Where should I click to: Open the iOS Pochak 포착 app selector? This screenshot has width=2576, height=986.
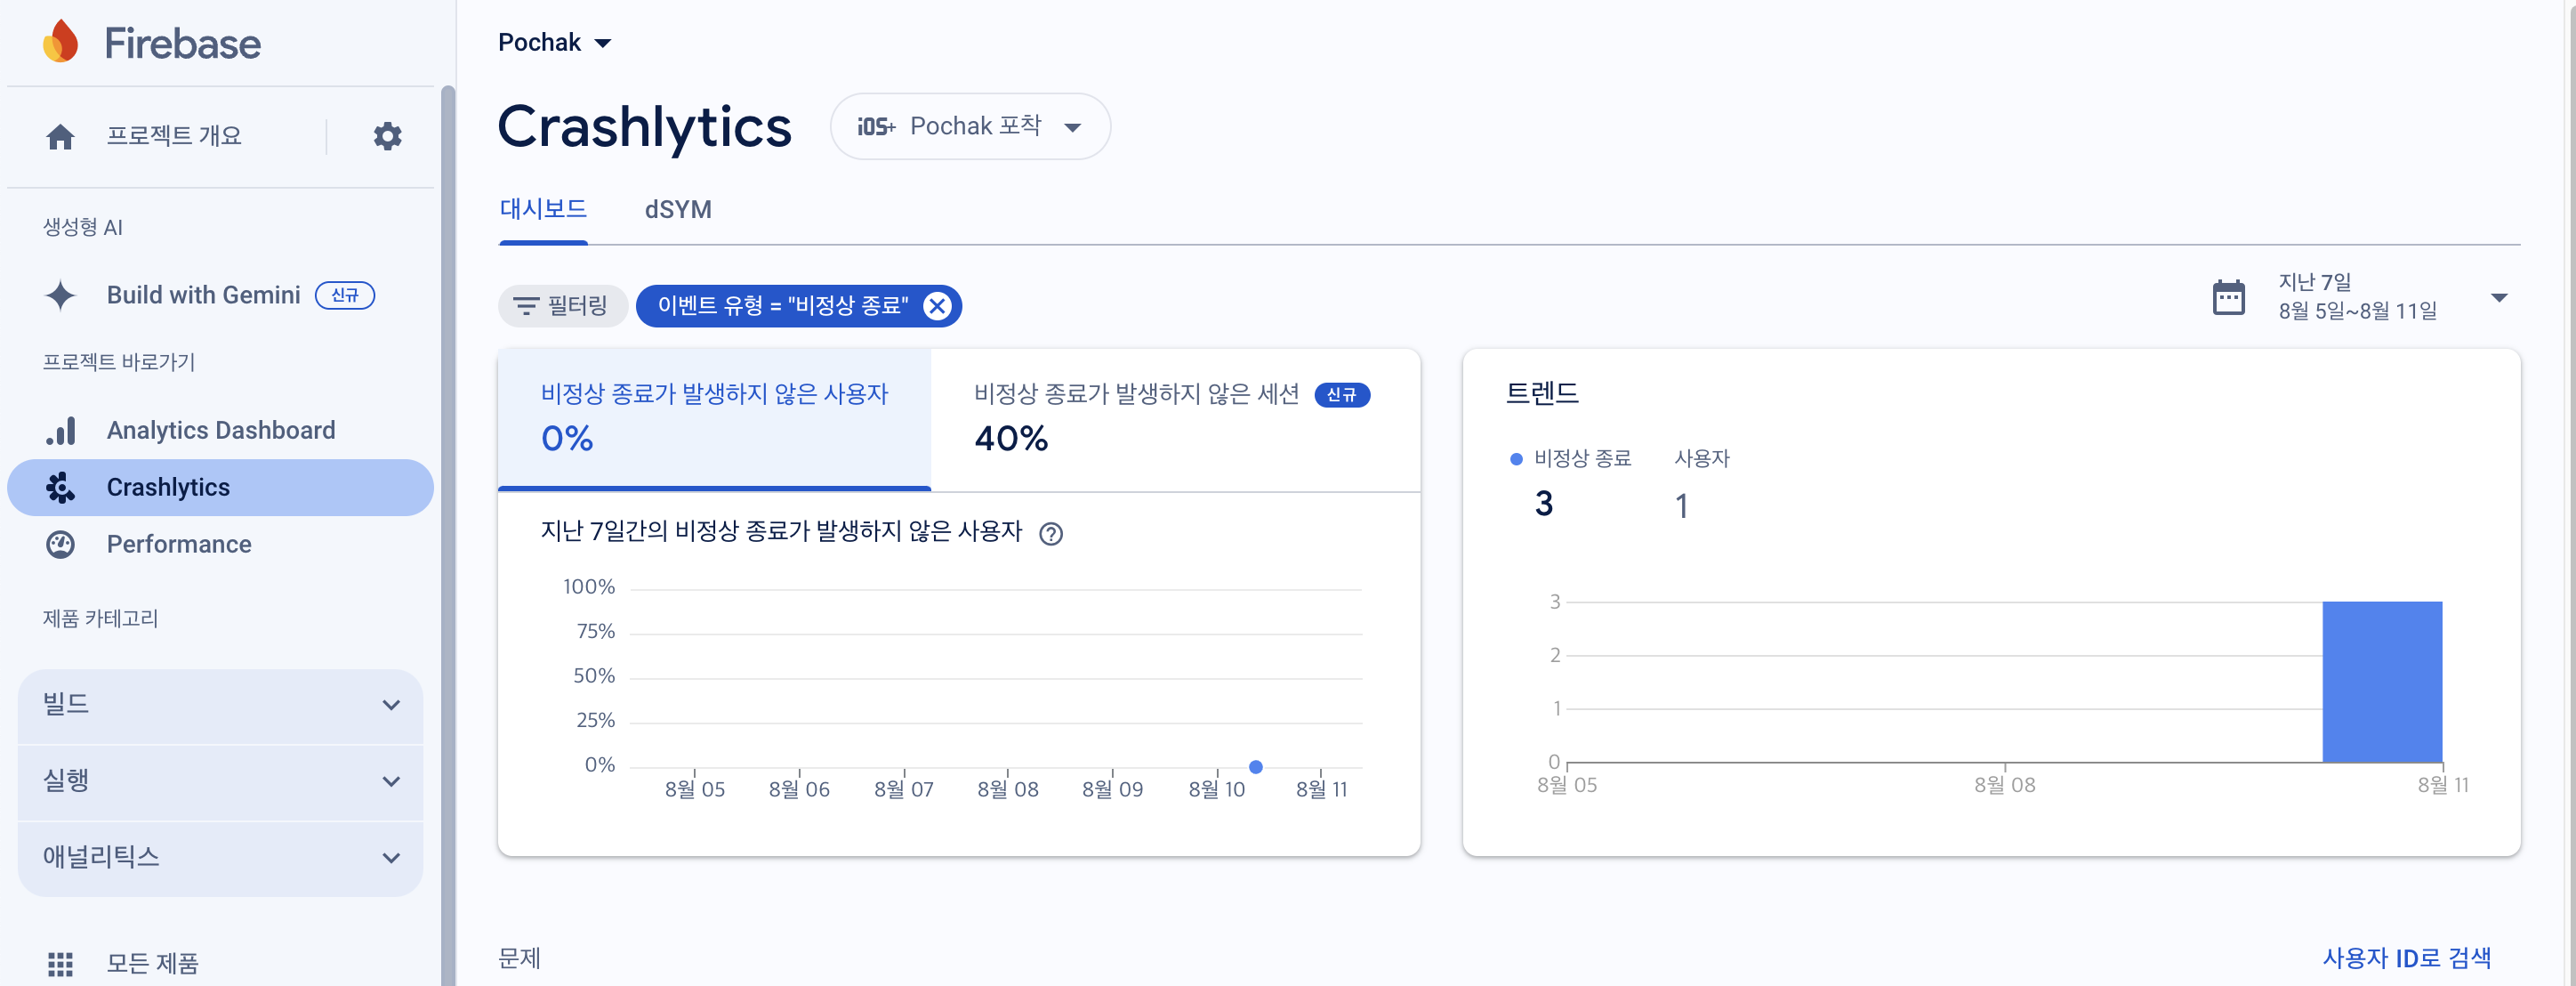(x=969, y=126)
